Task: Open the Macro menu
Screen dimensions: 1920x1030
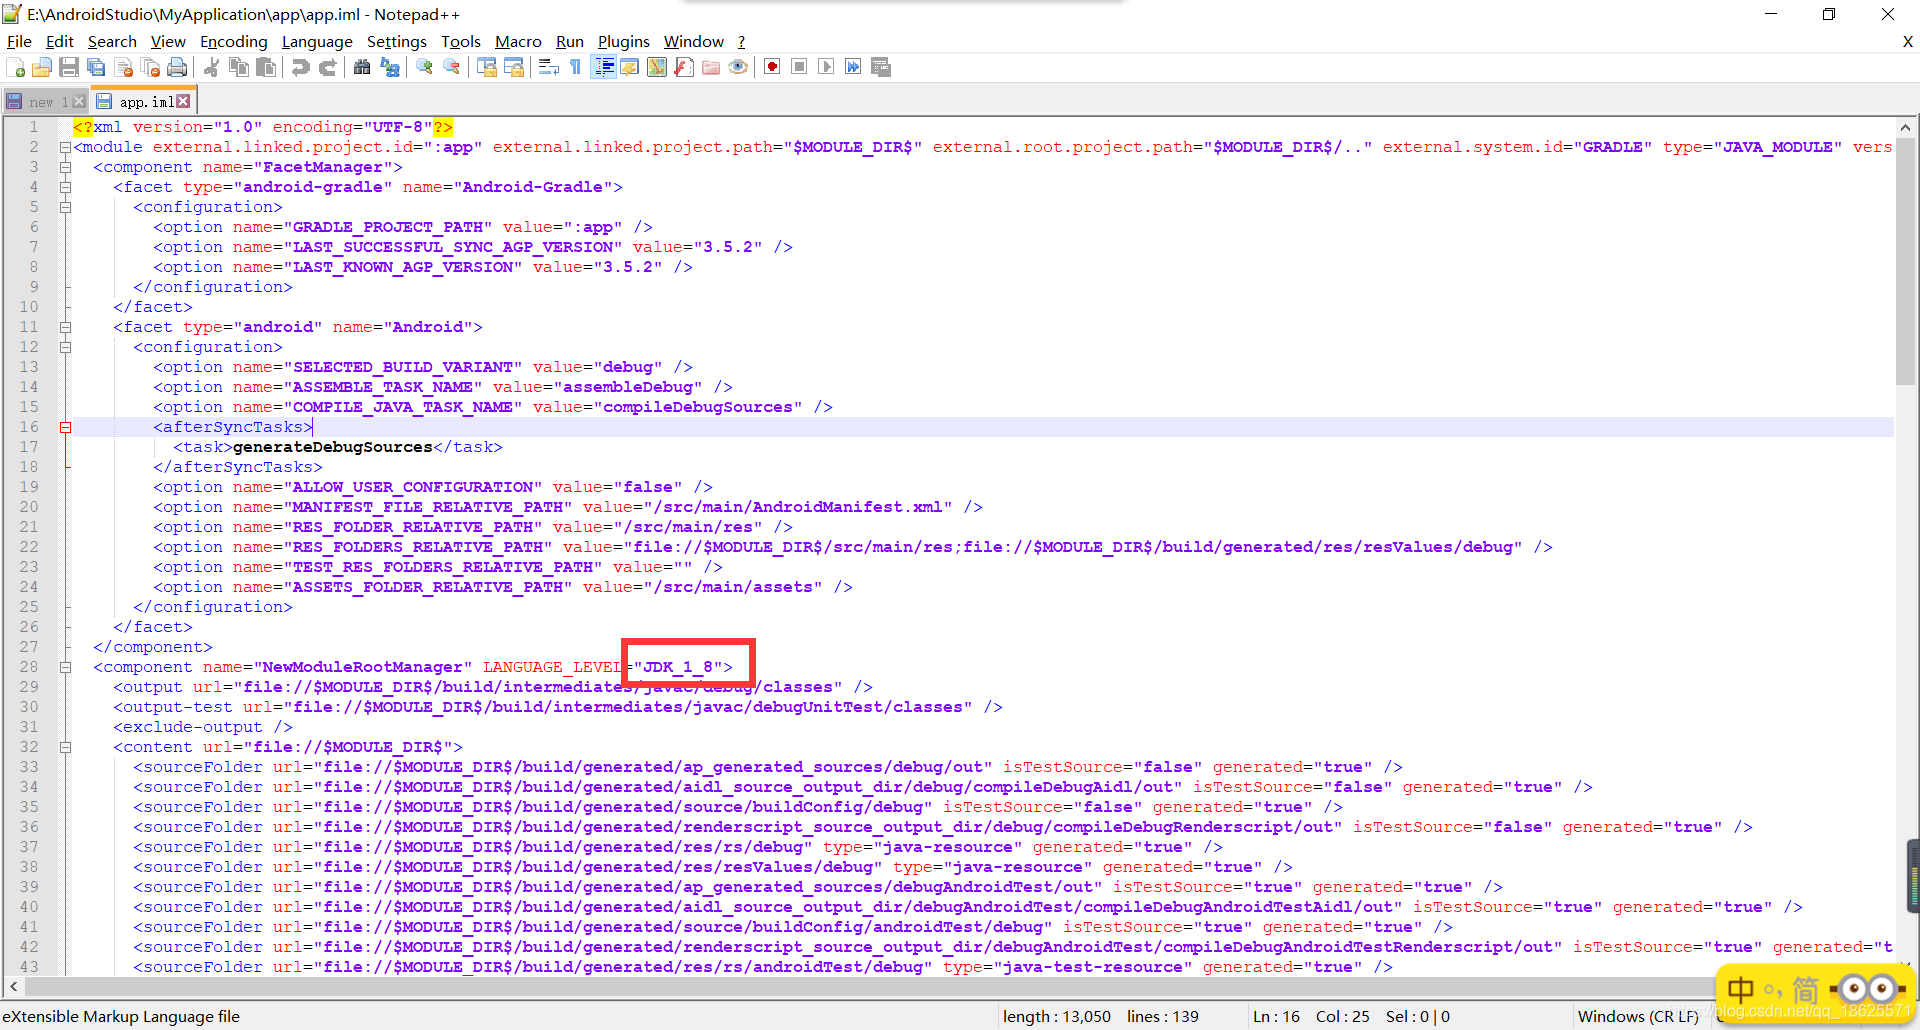Action: tap(518, 41)
